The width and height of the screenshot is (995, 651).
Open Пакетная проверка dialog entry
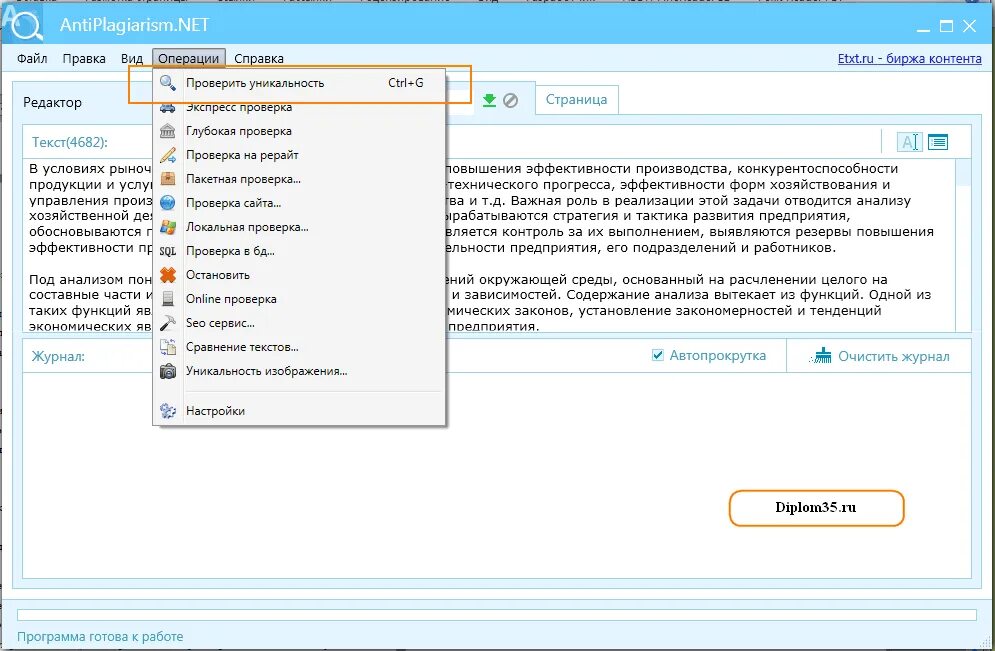click(300, 179)
